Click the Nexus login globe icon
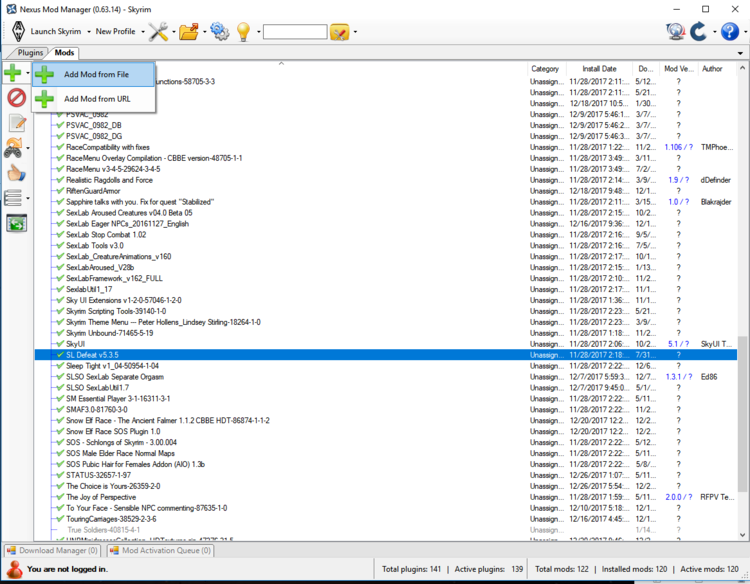750x584 pixels. pos(676,32)
